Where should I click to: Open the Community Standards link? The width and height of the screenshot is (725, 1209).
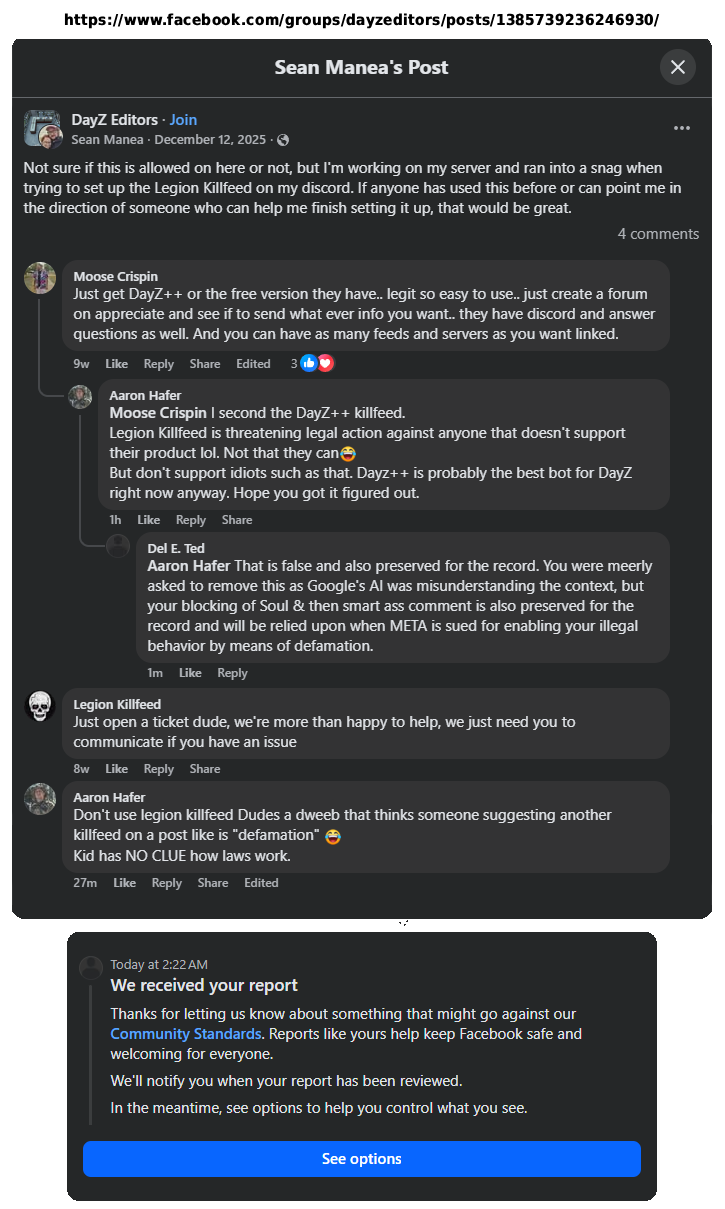(x=186, y=1034)
